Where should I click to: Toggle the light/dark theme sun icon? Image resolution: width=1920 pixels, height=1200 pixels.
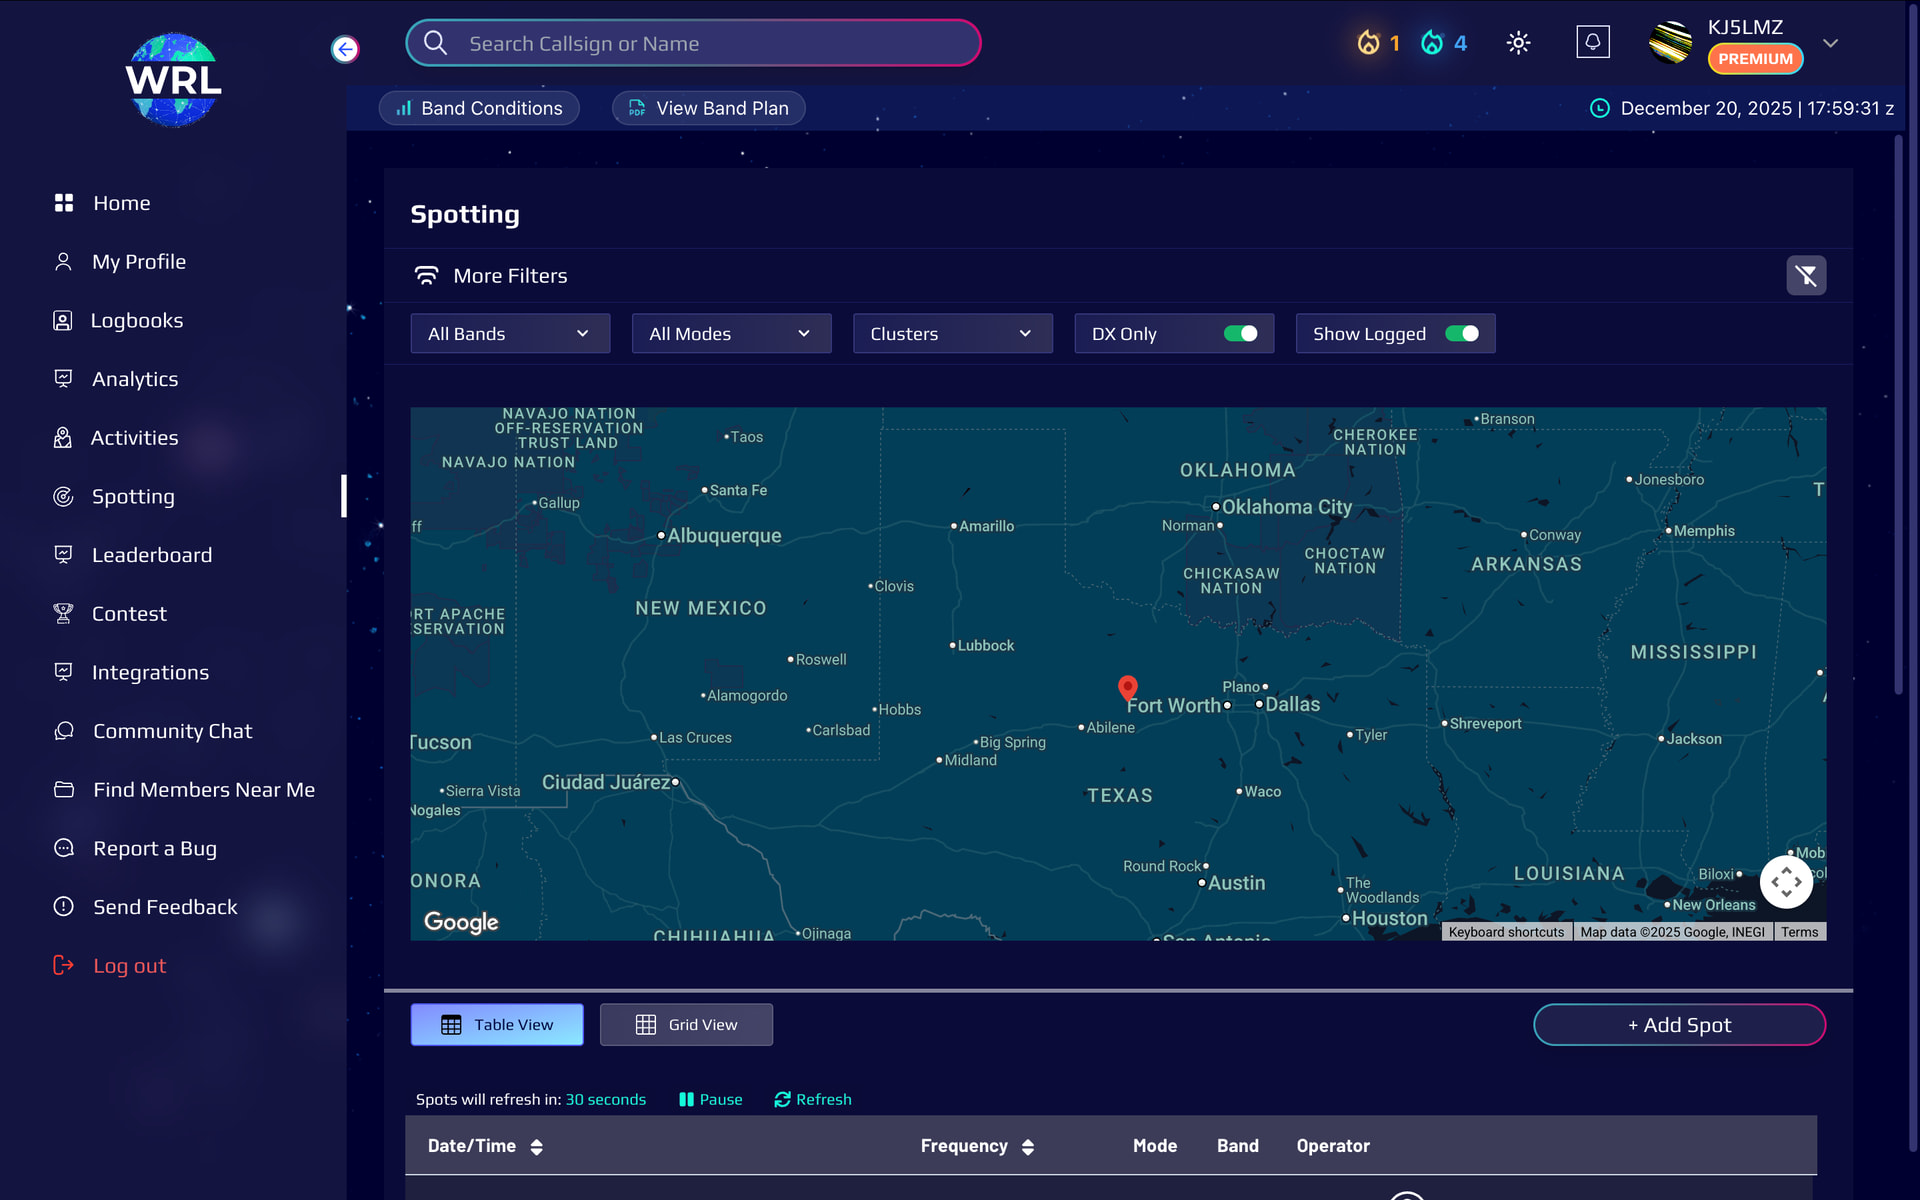(1518, 43)
